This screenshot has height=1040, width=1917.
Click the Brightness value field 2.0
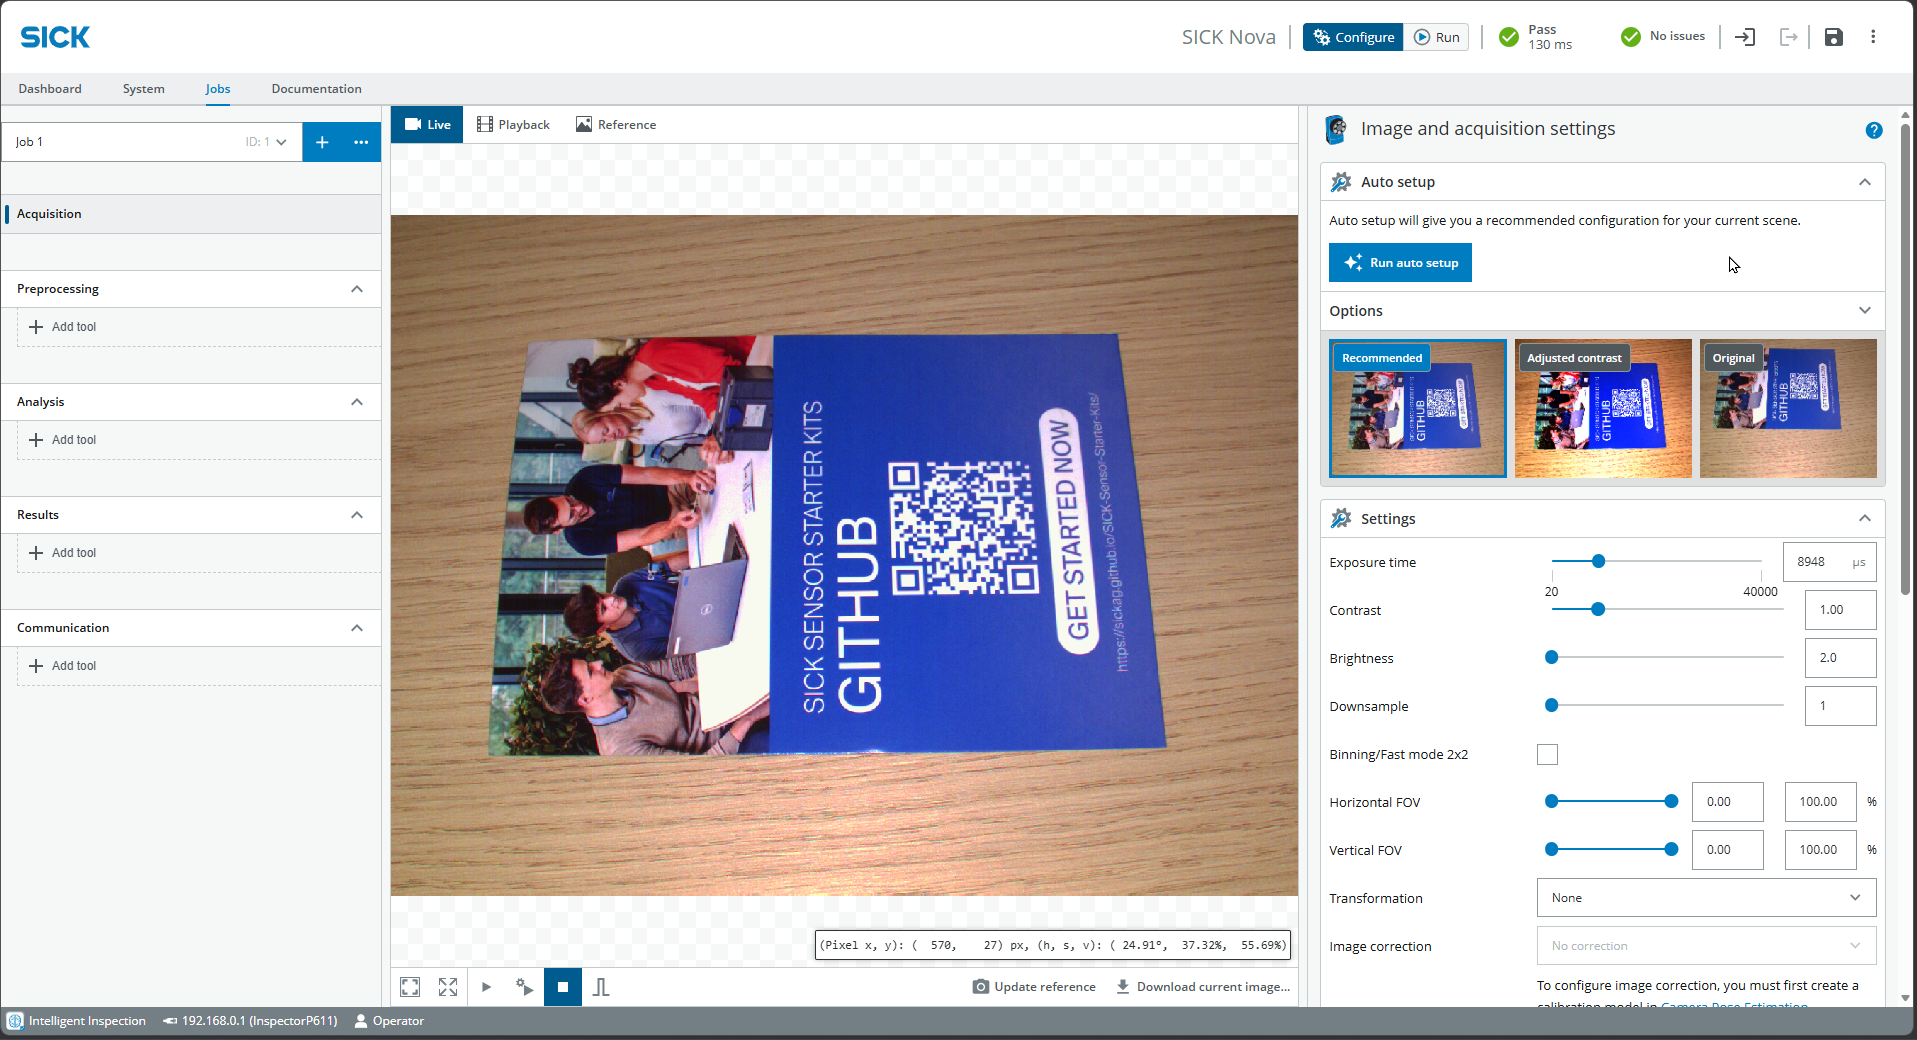[x=1840, y=658]
